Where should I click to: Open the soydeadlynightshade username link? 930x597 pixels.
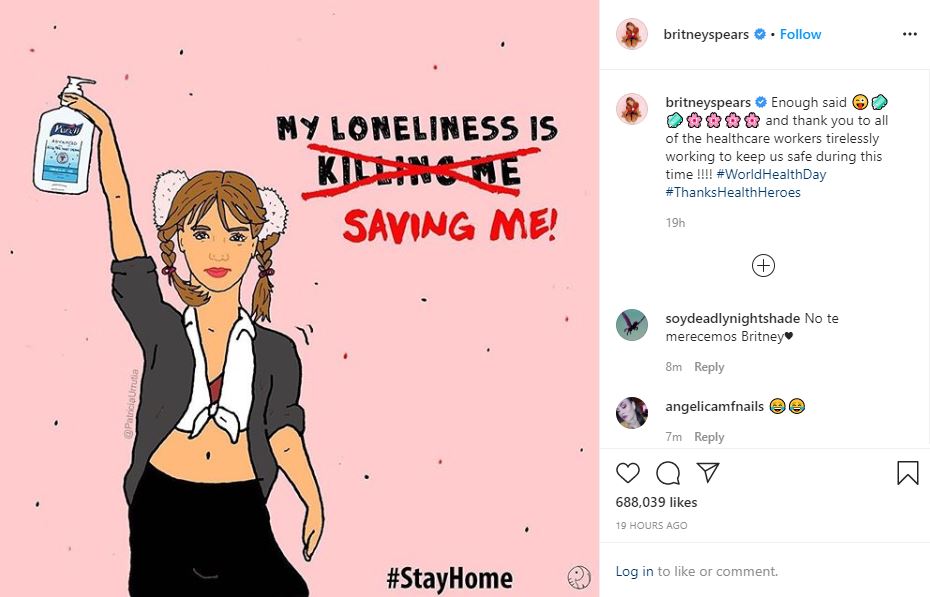[x=732, y=319]
